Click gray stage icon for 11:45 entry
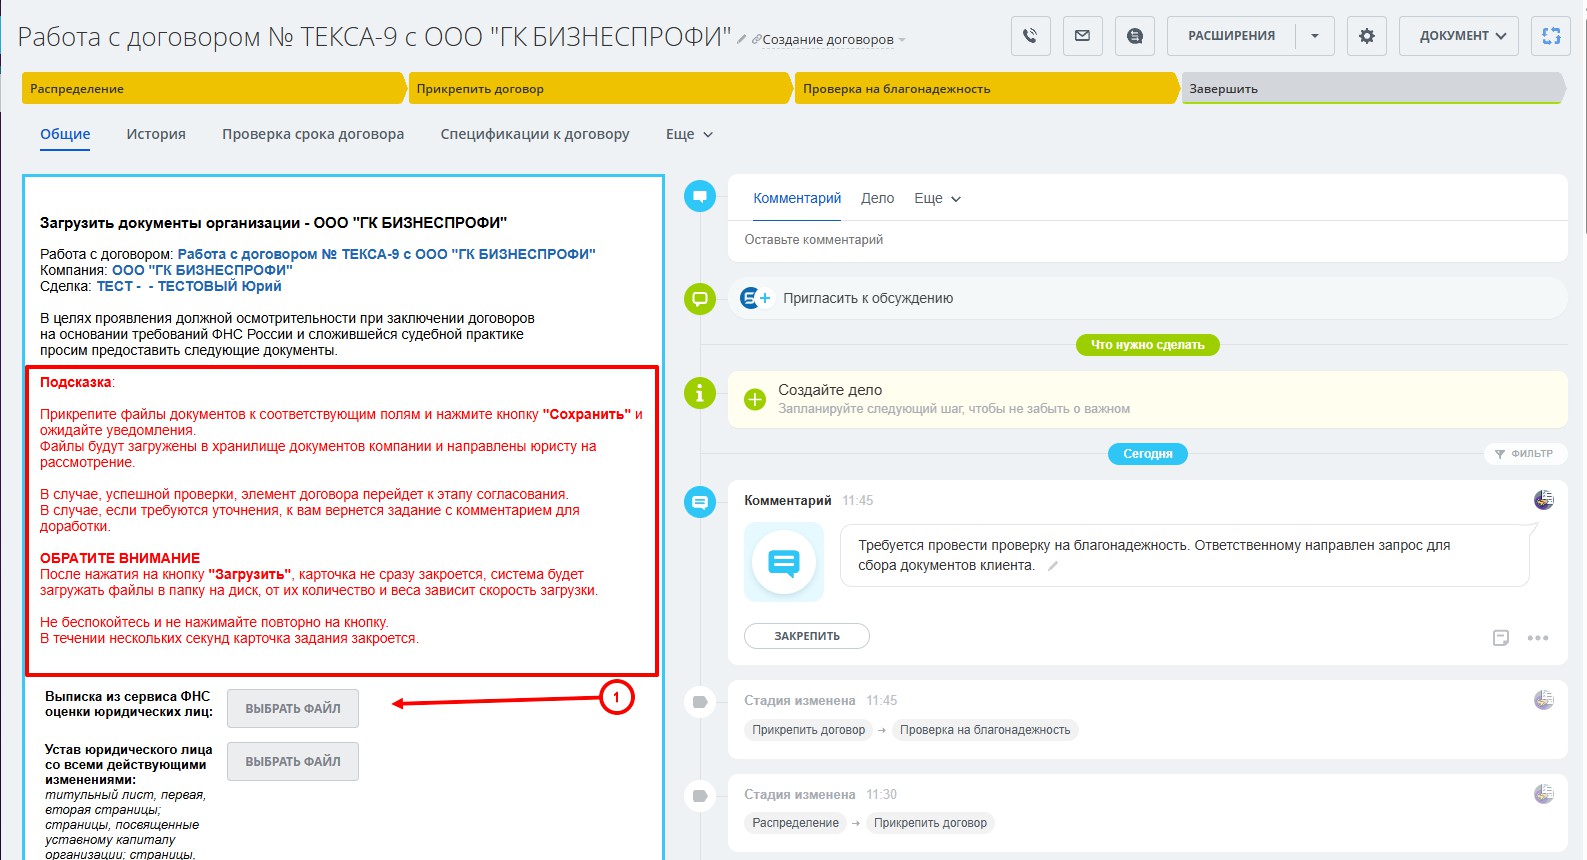 click(x=699, y=702)
